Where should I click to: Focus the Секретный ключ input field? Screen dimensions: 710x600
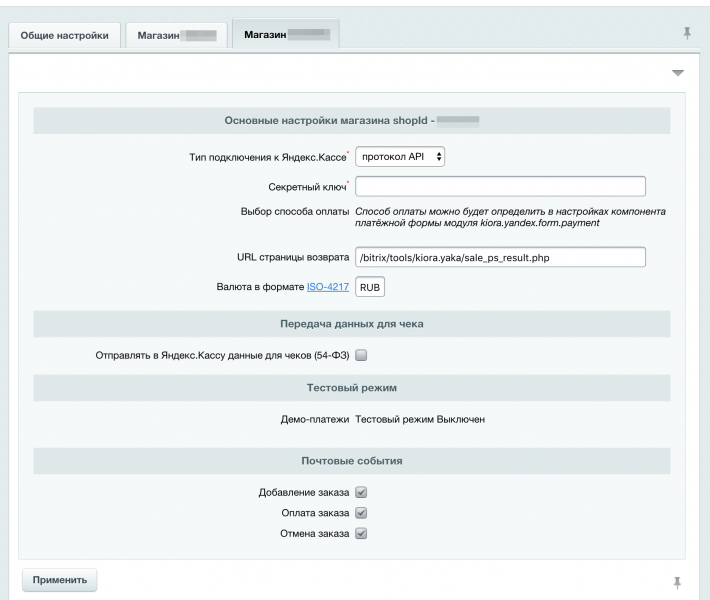[x=500, y=186]
